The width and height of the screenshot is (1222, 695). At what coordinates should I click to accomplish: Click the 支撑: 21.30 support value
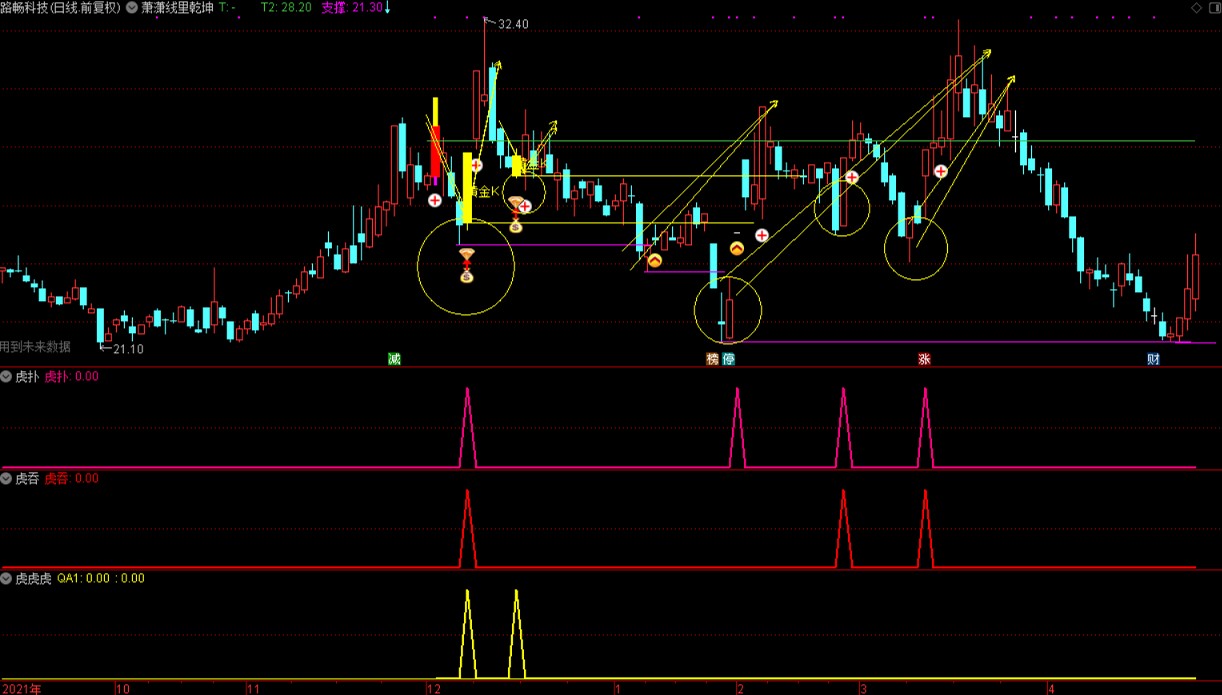click(x=352, y=7)
